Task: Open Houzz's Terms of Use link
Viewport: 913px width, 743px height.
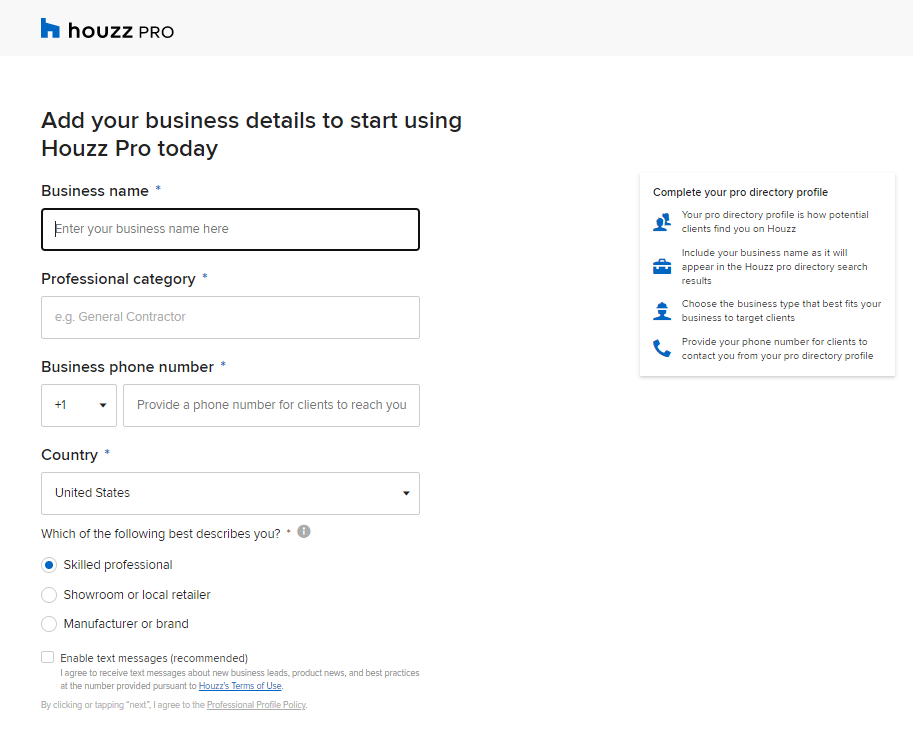Action: click(x=240, y=686)
